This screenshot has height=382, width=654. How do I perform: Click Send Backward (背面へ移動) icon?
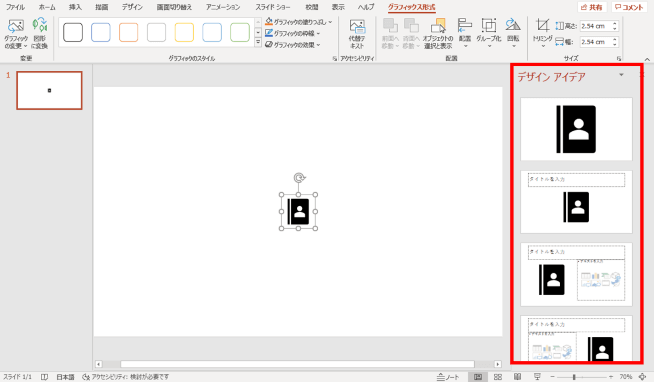click(x=411, y=34)
